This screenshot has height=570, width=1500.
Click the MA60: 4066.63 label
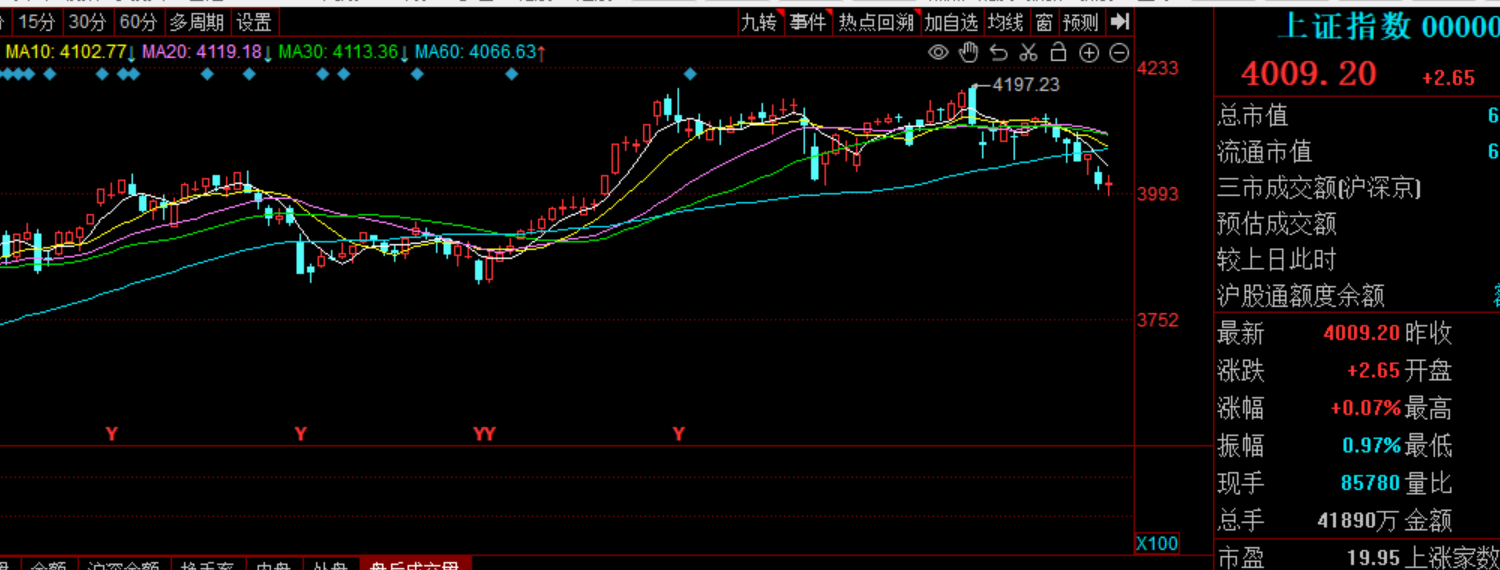(475, 51)
